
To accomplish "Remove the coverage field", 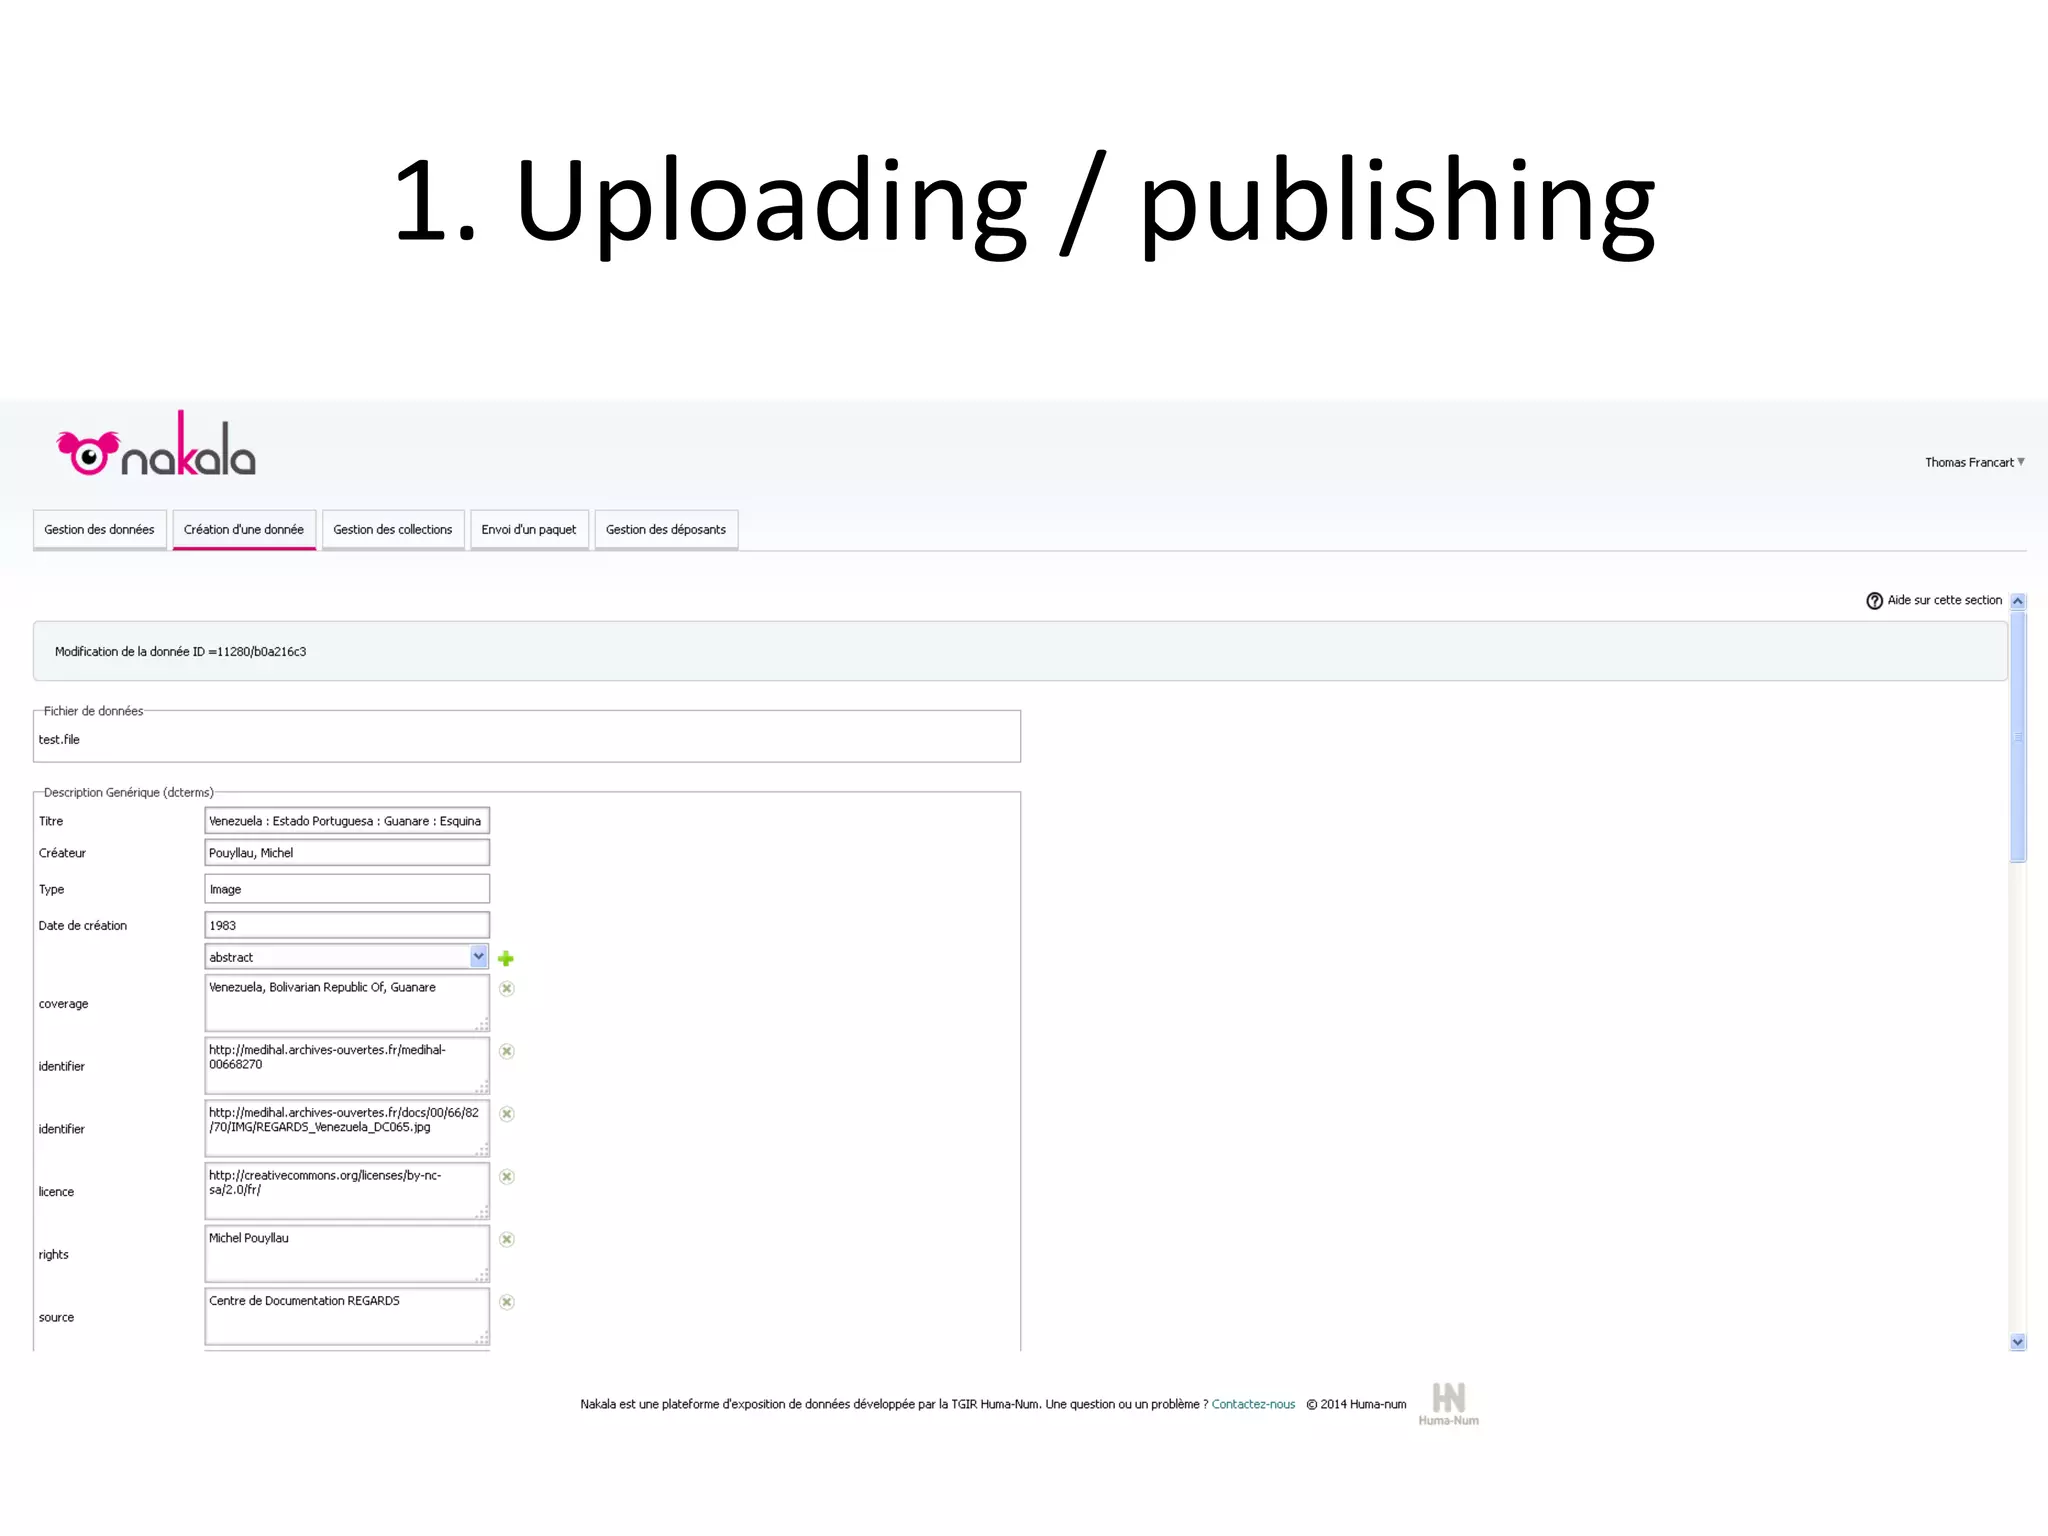I will (x=507, y=988).
